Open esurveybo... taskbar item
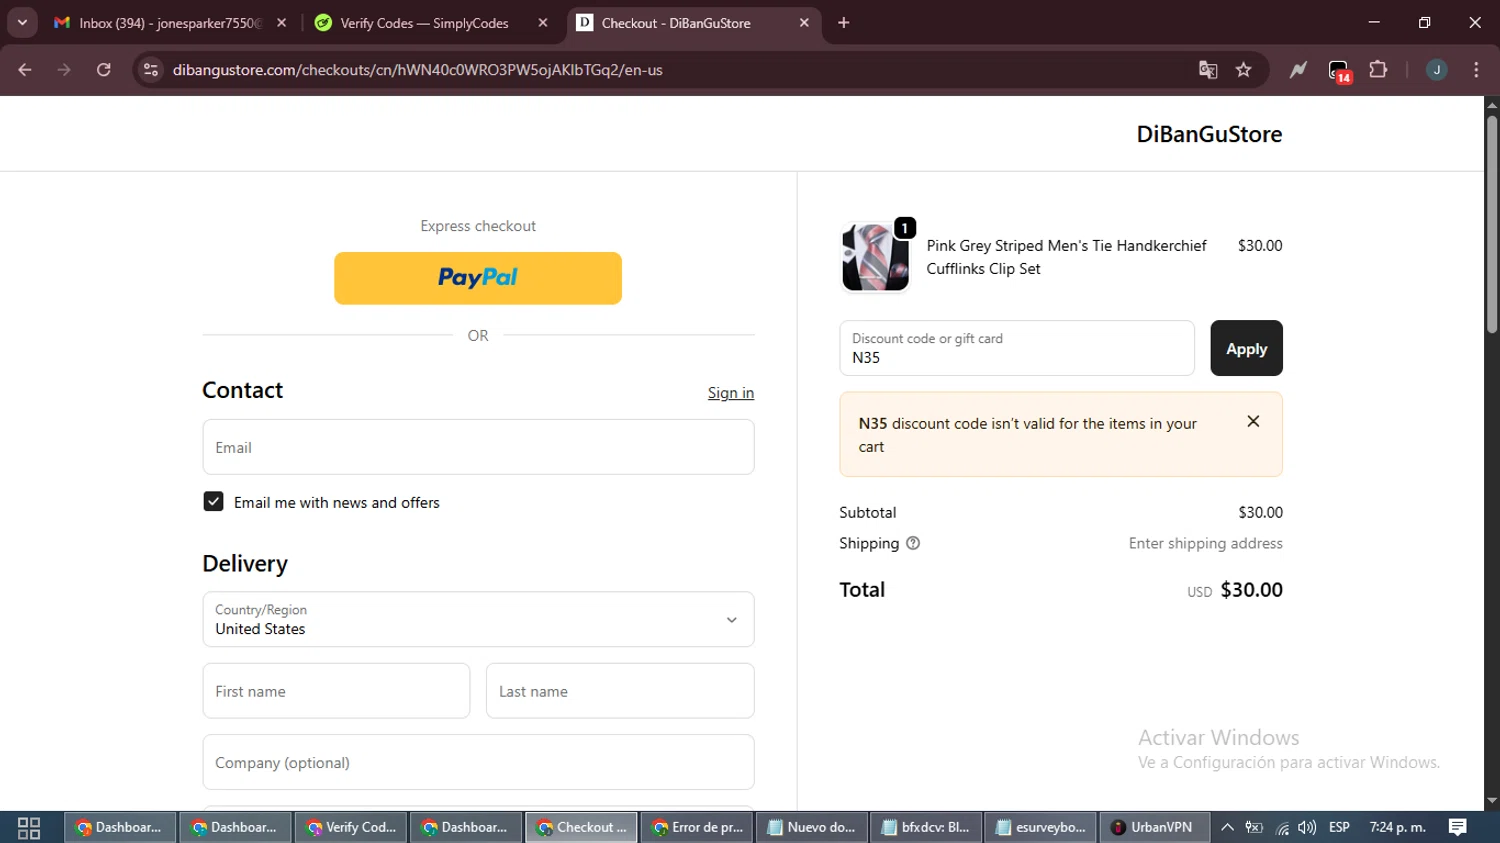The width and height of the screenshot is (1500, 843). click(1042, 827)
